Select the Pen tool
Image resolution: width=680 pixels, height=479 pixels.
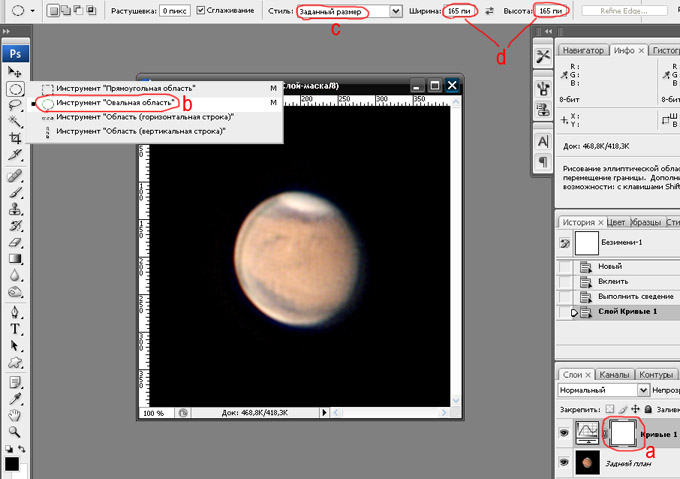click(x=14, y=311)
